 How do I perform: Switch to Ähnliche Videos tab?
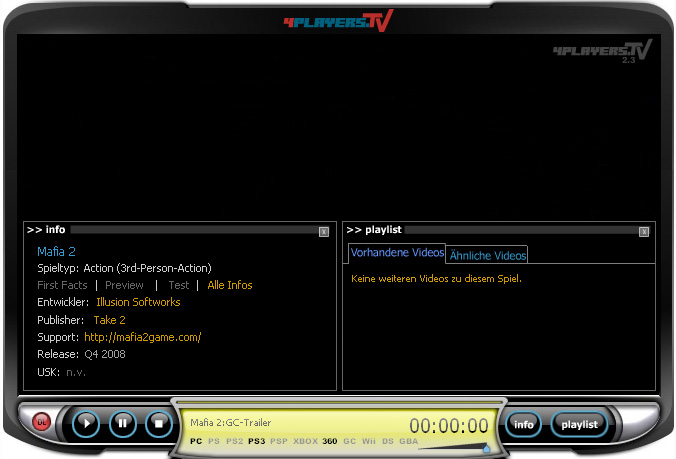pos(488,256)
